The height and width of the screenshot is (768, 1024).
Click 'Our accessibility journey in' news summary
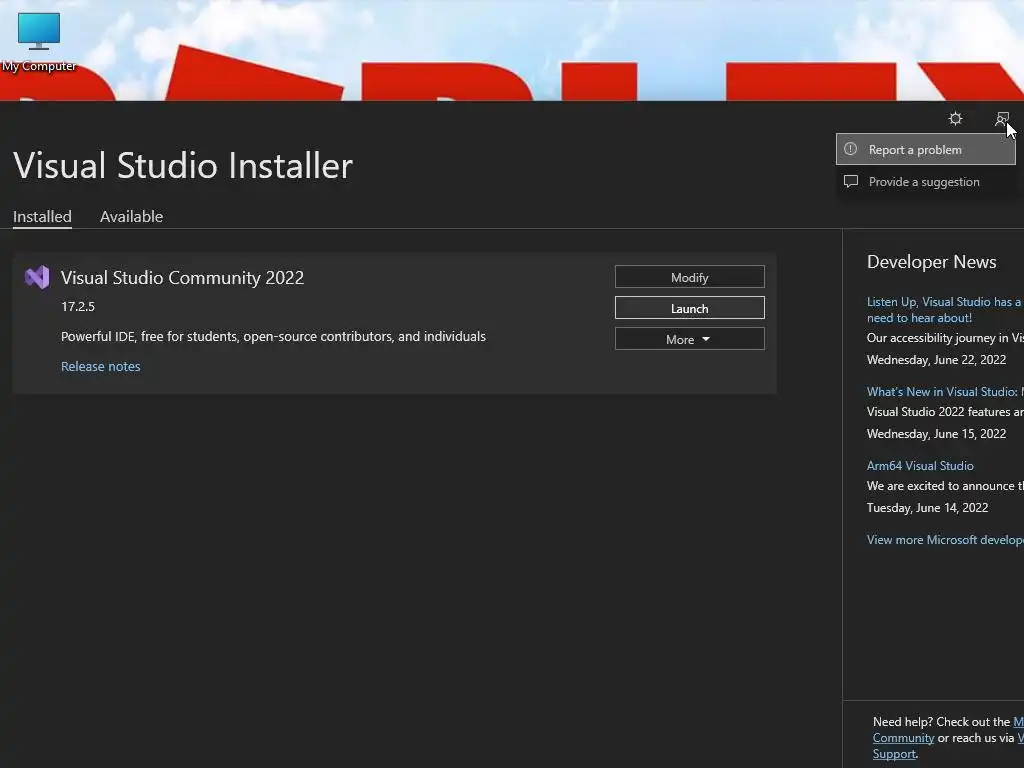[x=945, y=338]
